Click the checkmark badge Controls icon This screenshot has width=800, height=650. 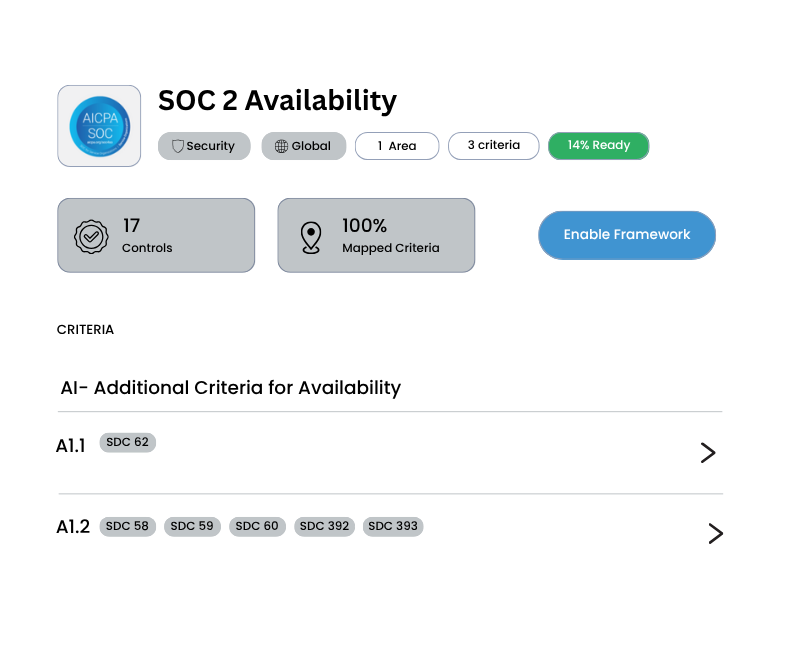(92, 236)
